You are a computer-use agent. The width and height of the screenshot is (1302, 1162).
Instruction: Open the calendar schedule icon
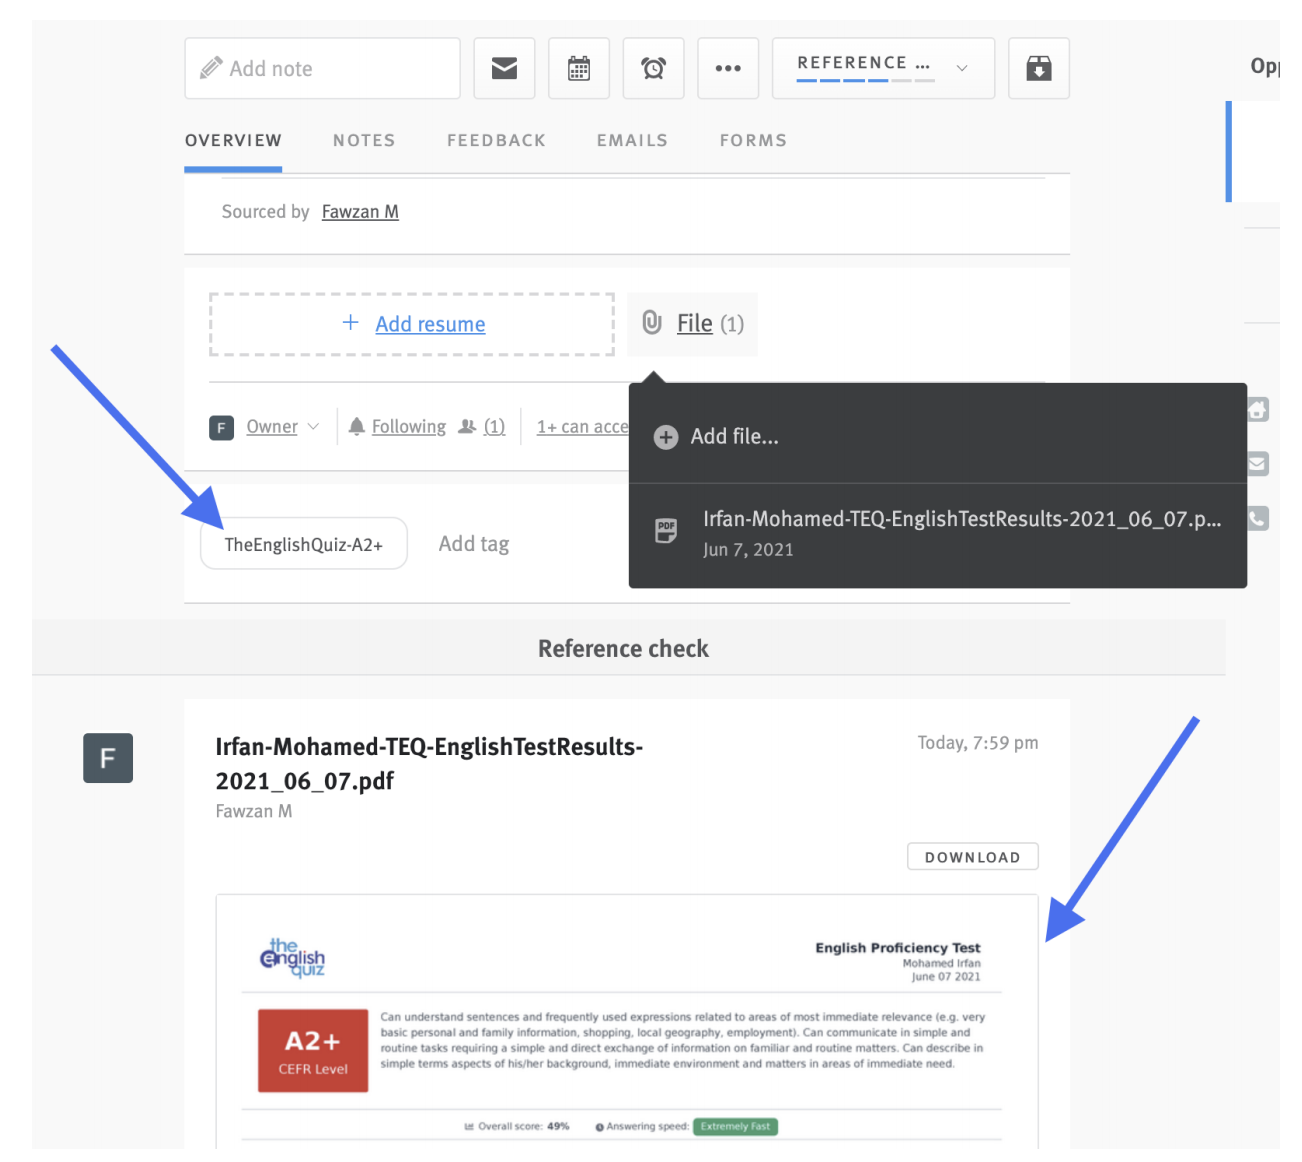(578, 68)
